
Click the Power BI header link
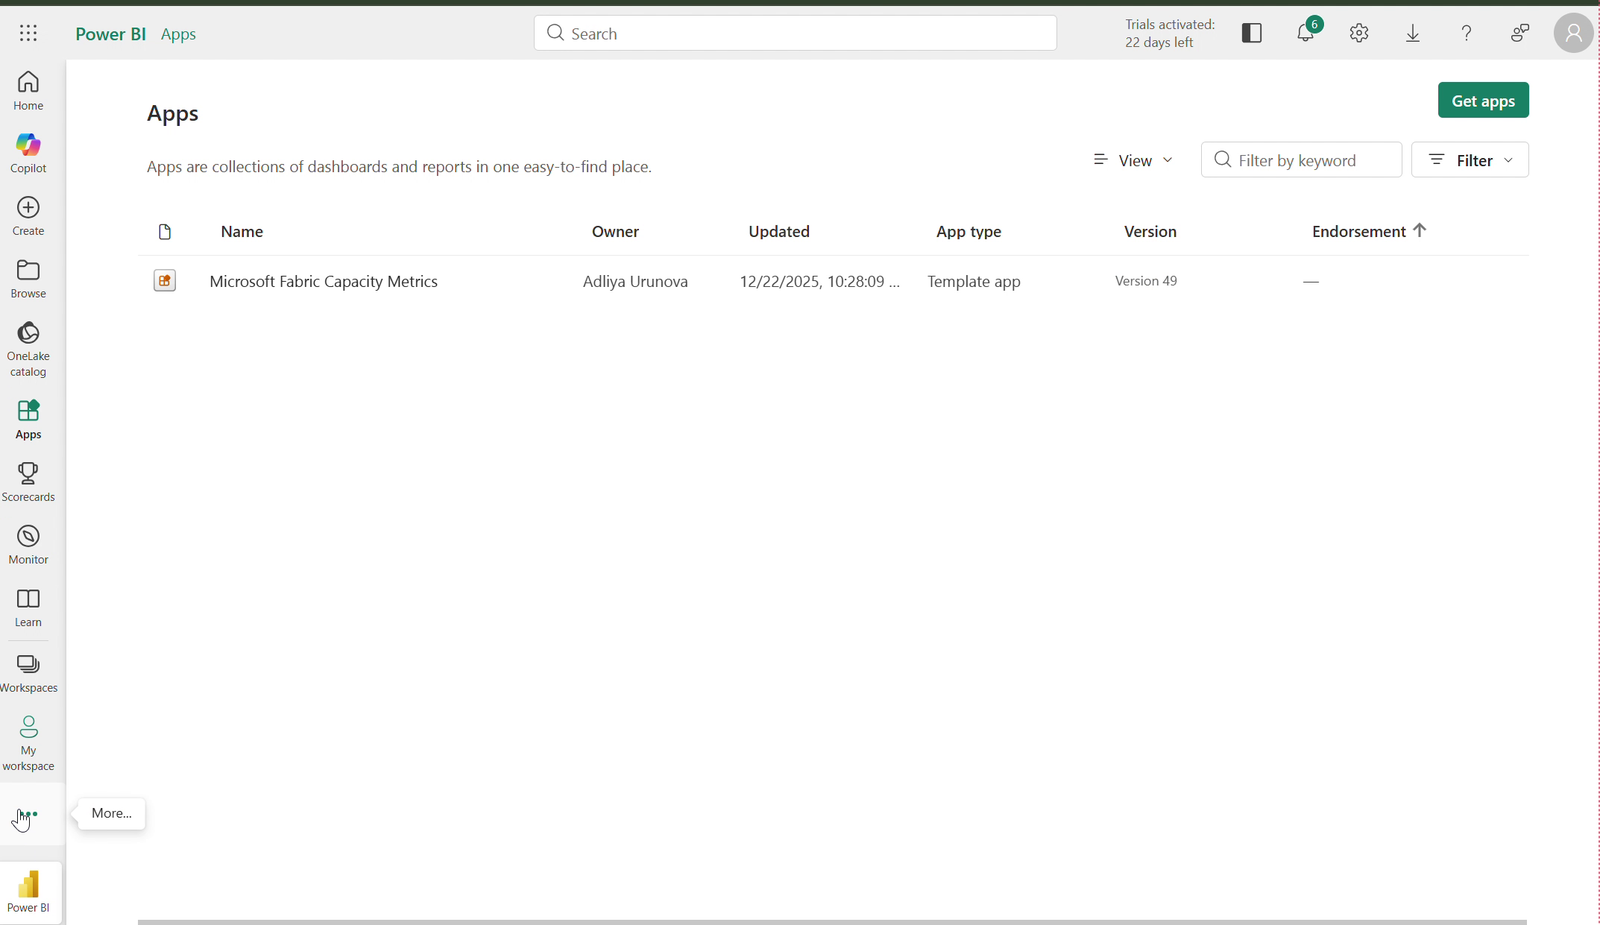(111, 34)
